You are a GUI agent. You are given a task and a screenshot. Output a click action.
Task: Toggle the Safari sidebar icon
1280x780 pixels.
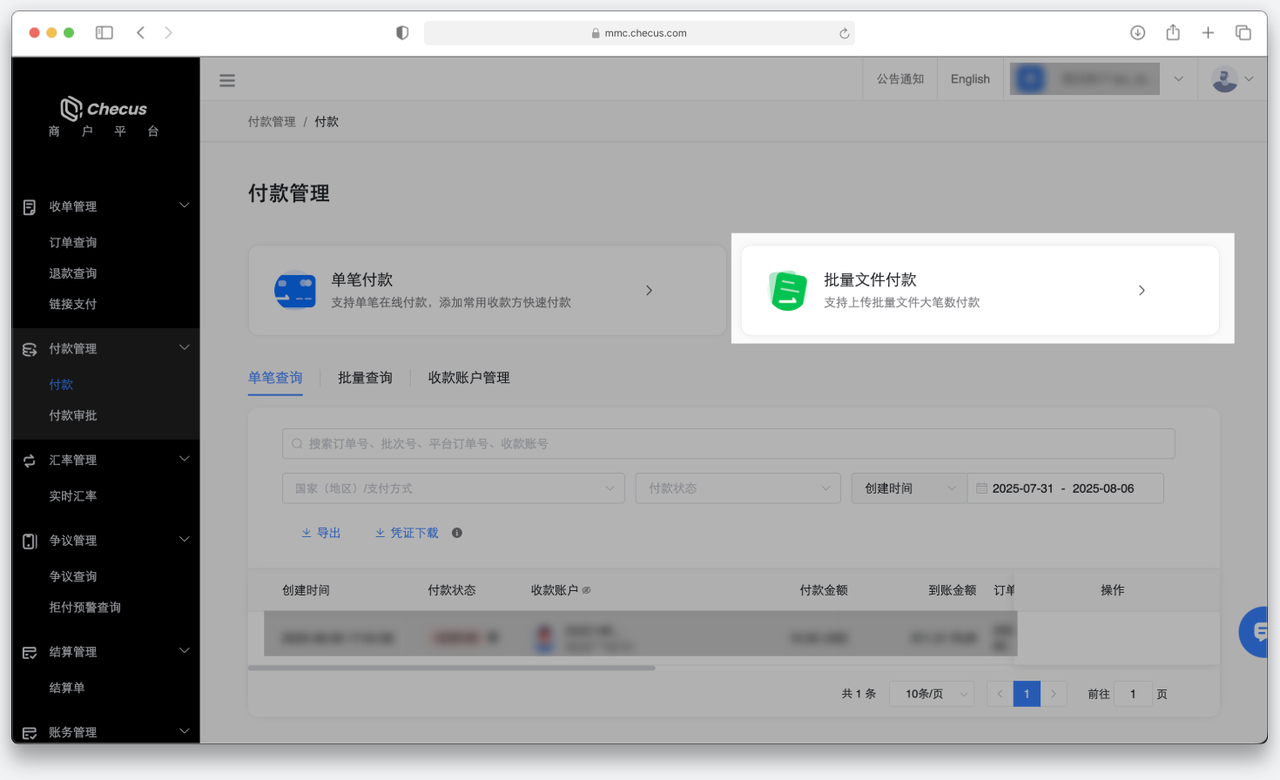tap(104, 33)
